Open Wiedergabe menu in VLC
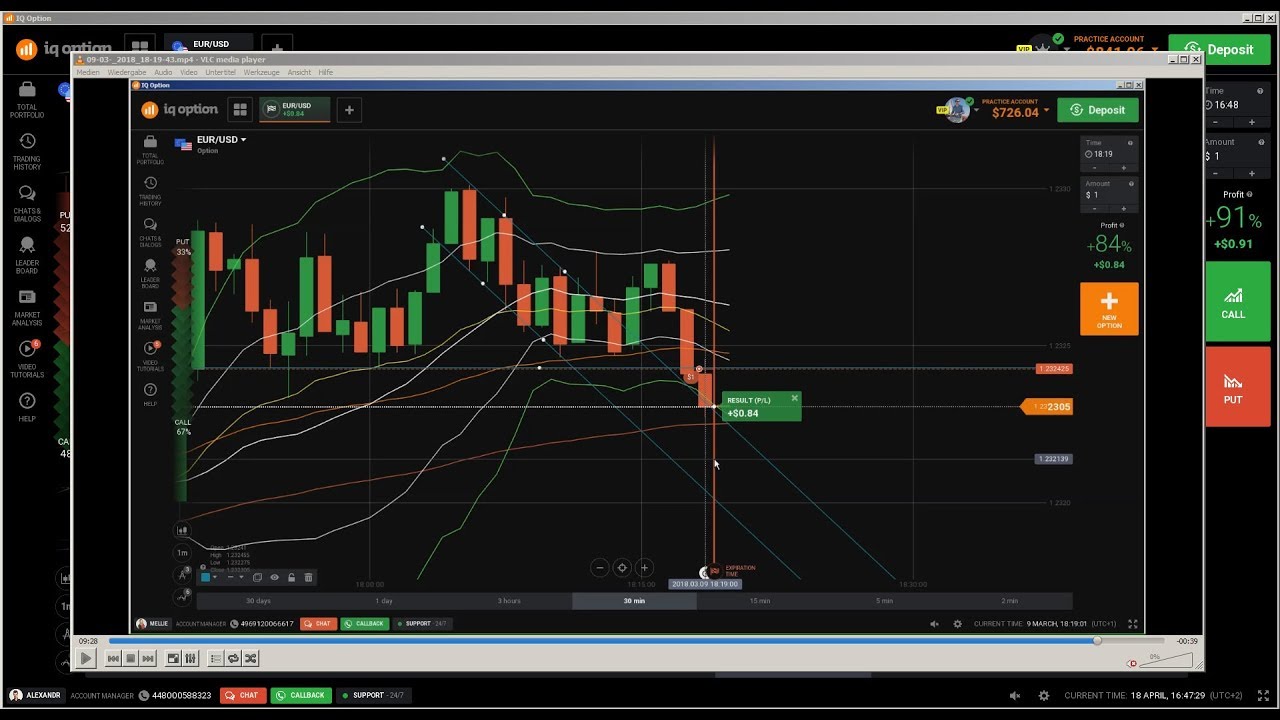The image size is (1280, 720). point(127,72)
